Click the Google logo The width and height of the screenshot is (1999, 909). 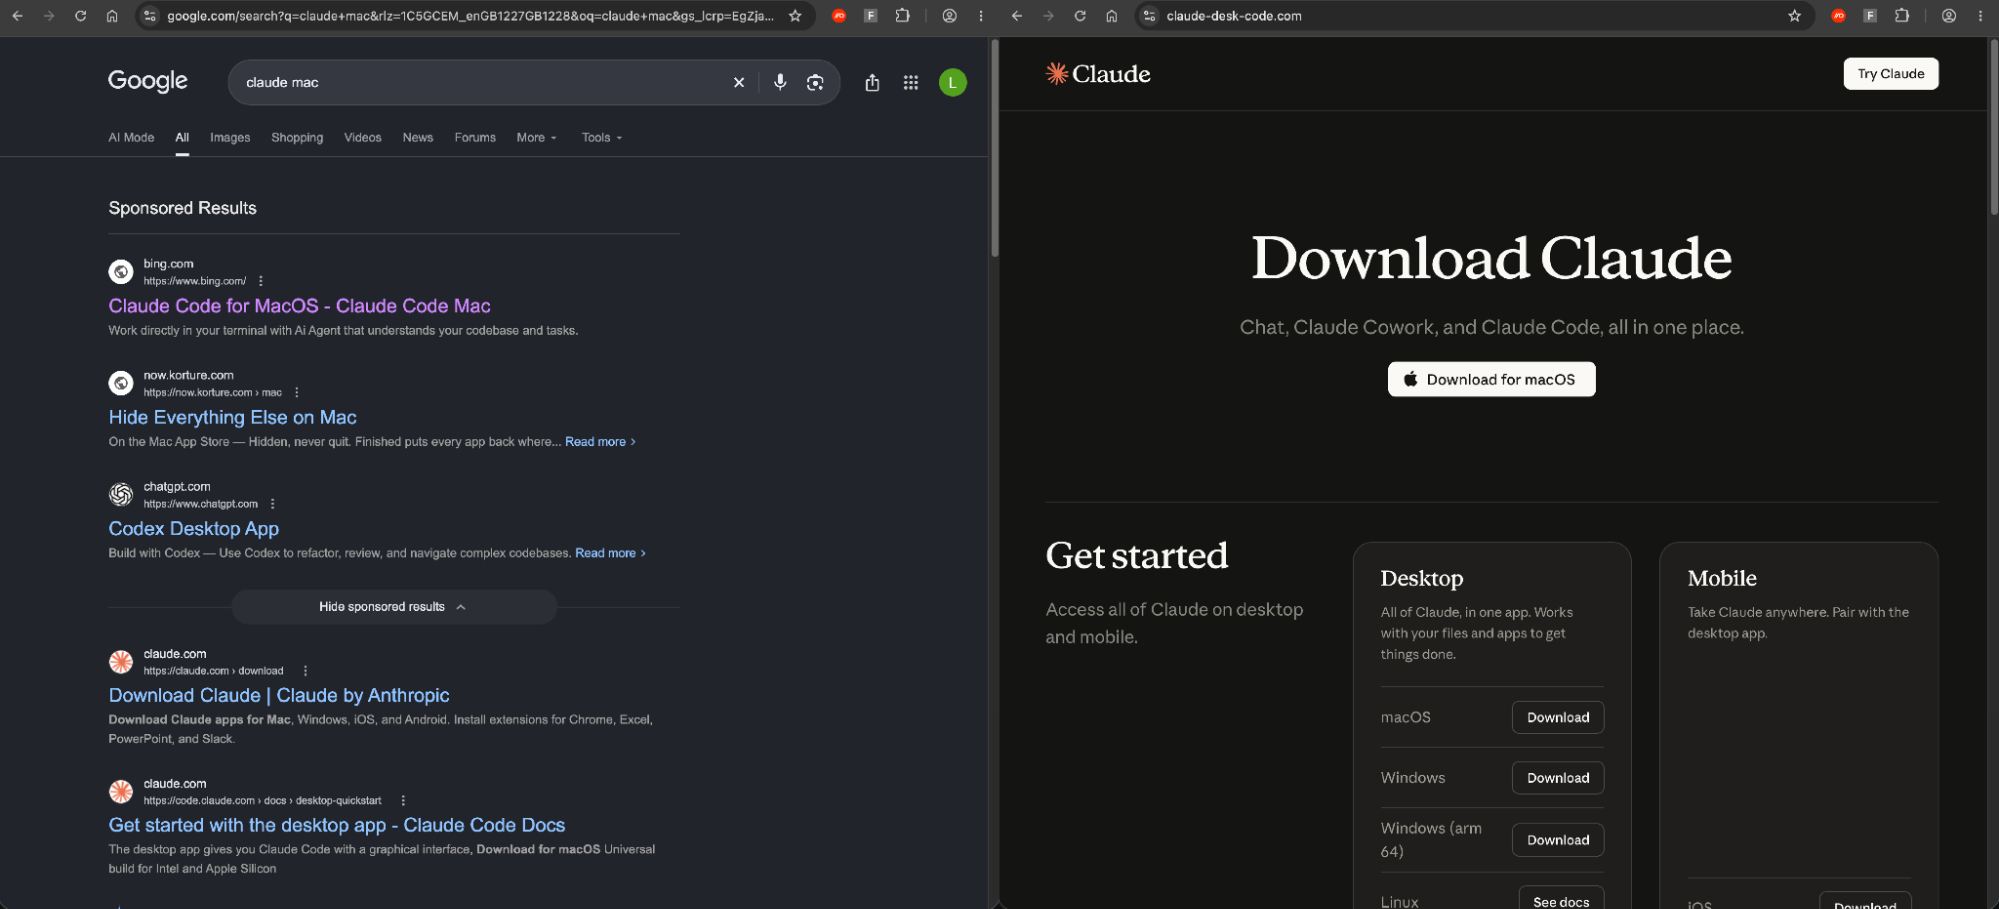pos(148,81)
